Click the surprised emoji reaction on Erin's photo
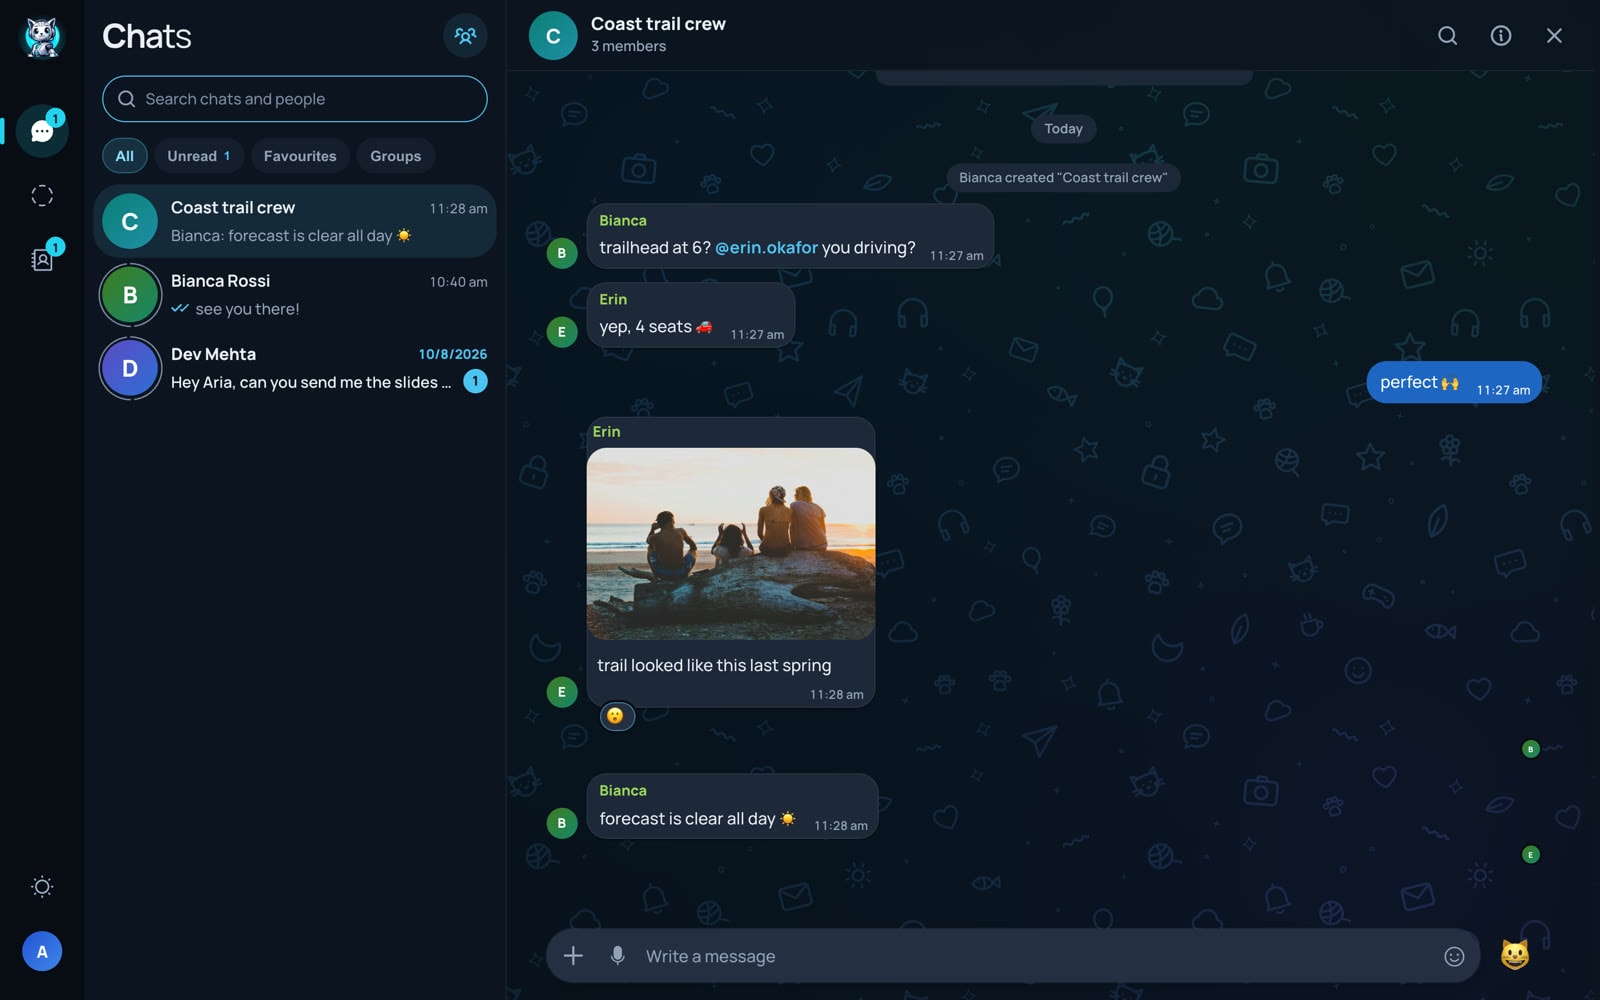Screen dimensions: 1600x1000 pyautogui.click(x=617, y=716)
